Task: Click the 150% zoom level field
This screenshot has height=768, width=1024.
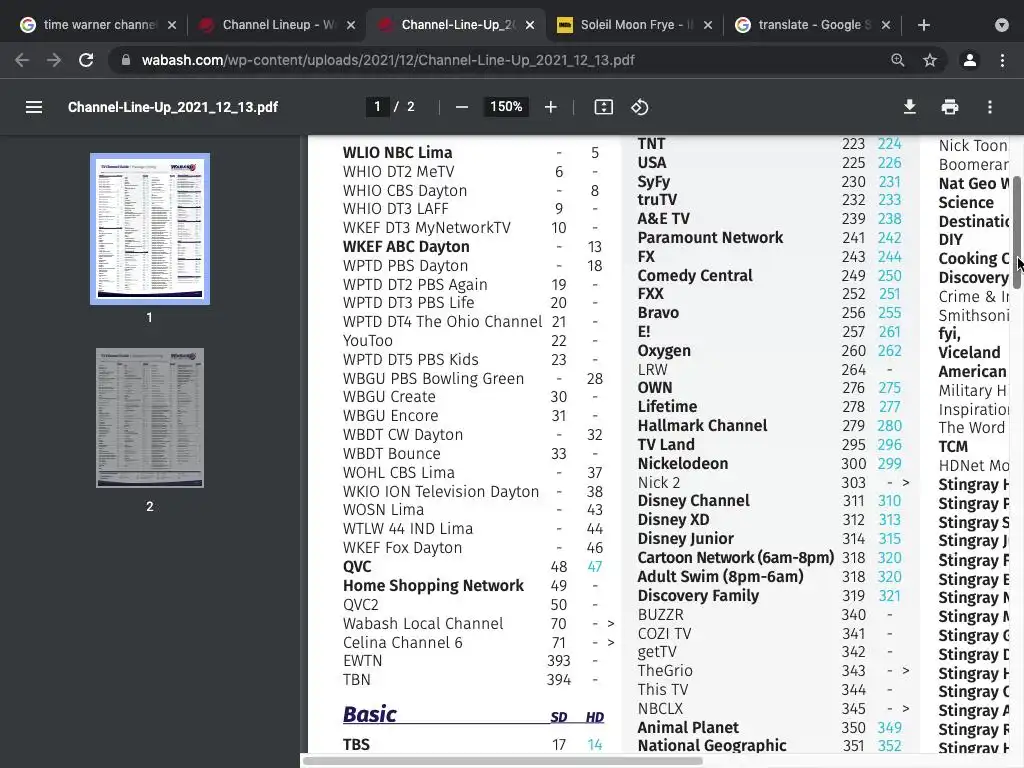Action: tap(506, 106)
